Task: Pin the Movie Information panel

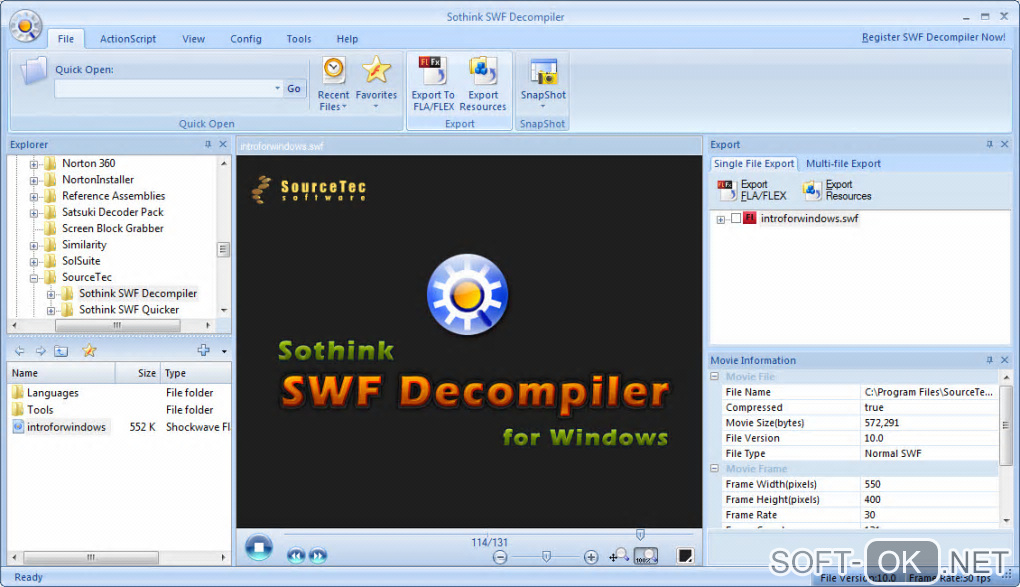Action: click(989, 360)
